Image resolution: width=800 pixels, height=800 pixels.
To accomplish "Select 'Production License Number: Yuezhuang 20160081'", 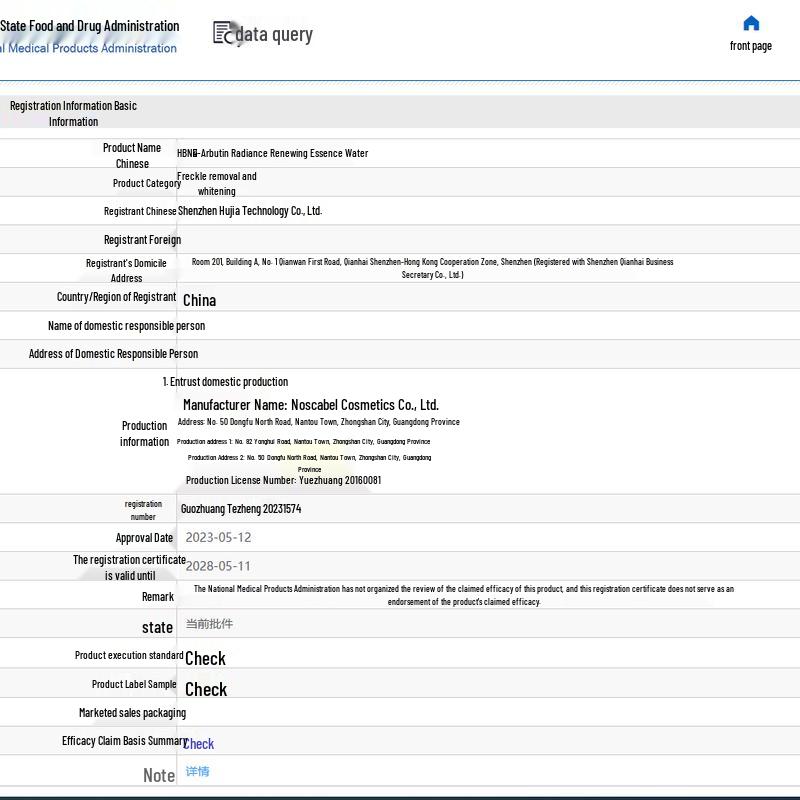I will [283, 480].
